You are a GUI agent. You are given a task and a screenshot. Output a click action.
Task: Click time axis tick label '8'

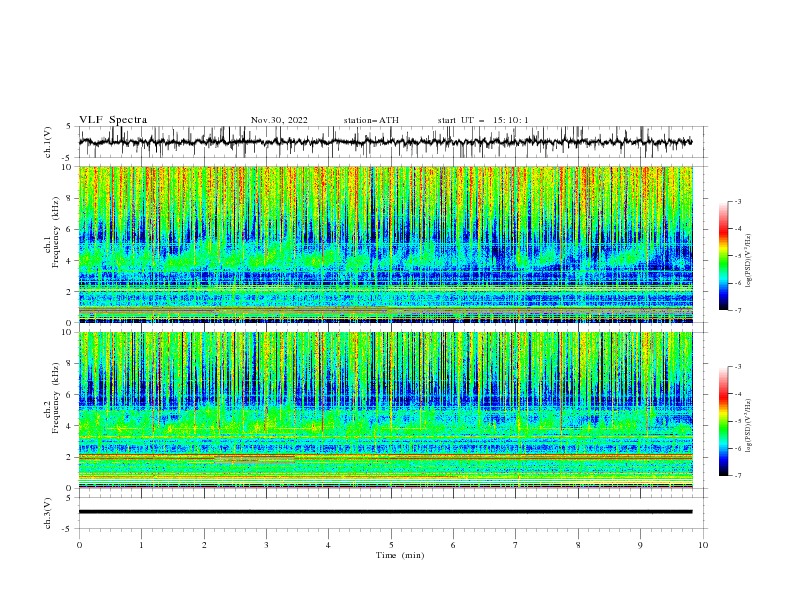point(578,545)
